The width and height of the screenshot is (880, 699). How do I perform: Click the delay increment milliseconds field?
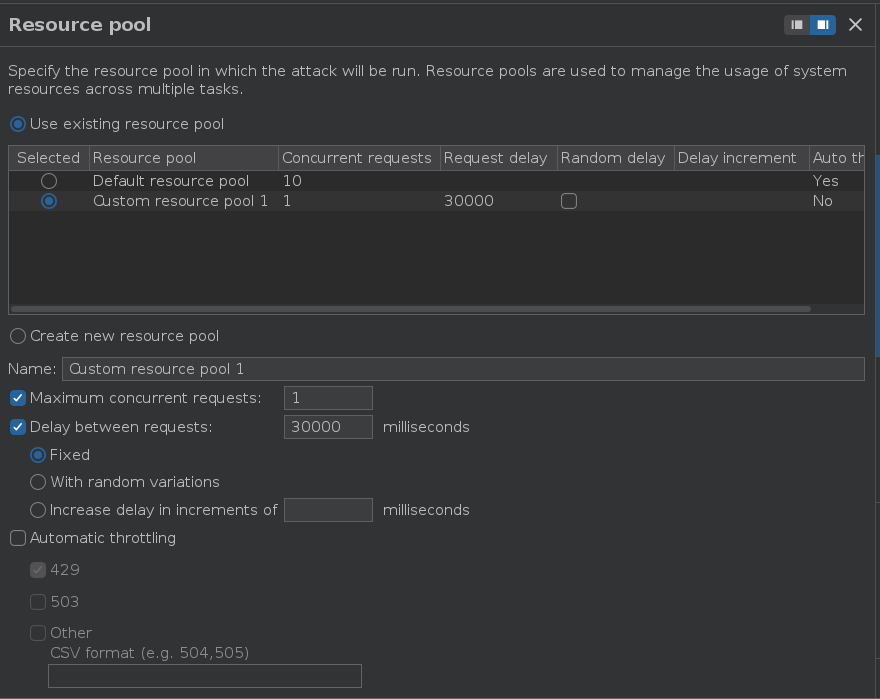tap(328, 510)
